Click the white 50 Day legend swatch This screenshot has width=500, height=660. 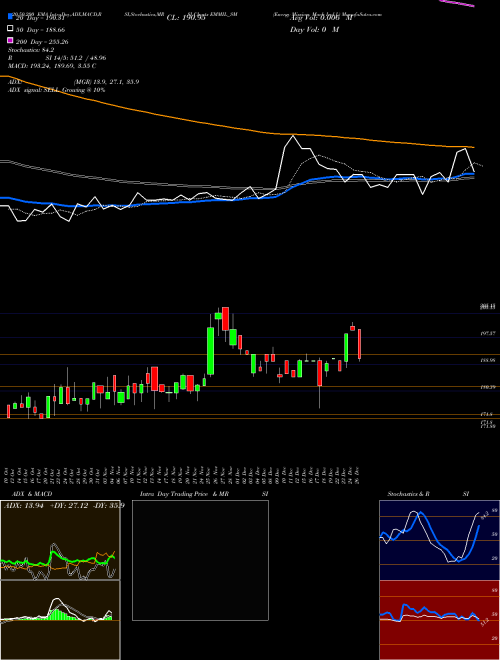(10, 29)
